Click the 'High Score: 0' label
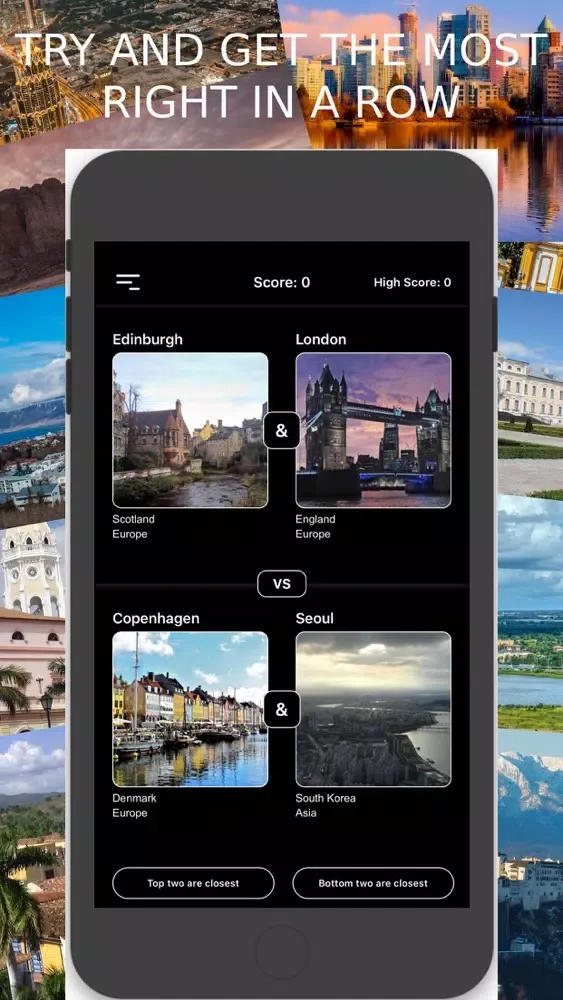 412,283
